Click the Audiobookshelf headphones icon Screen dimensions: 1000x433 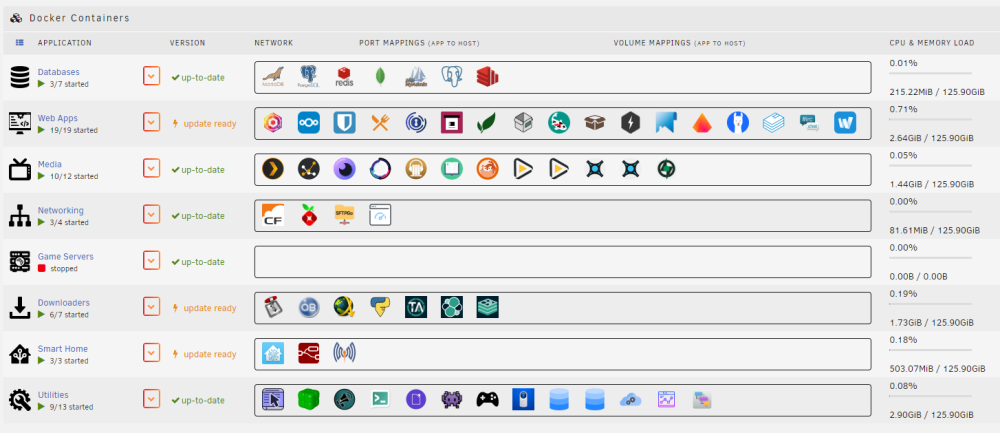pos(416,169)
